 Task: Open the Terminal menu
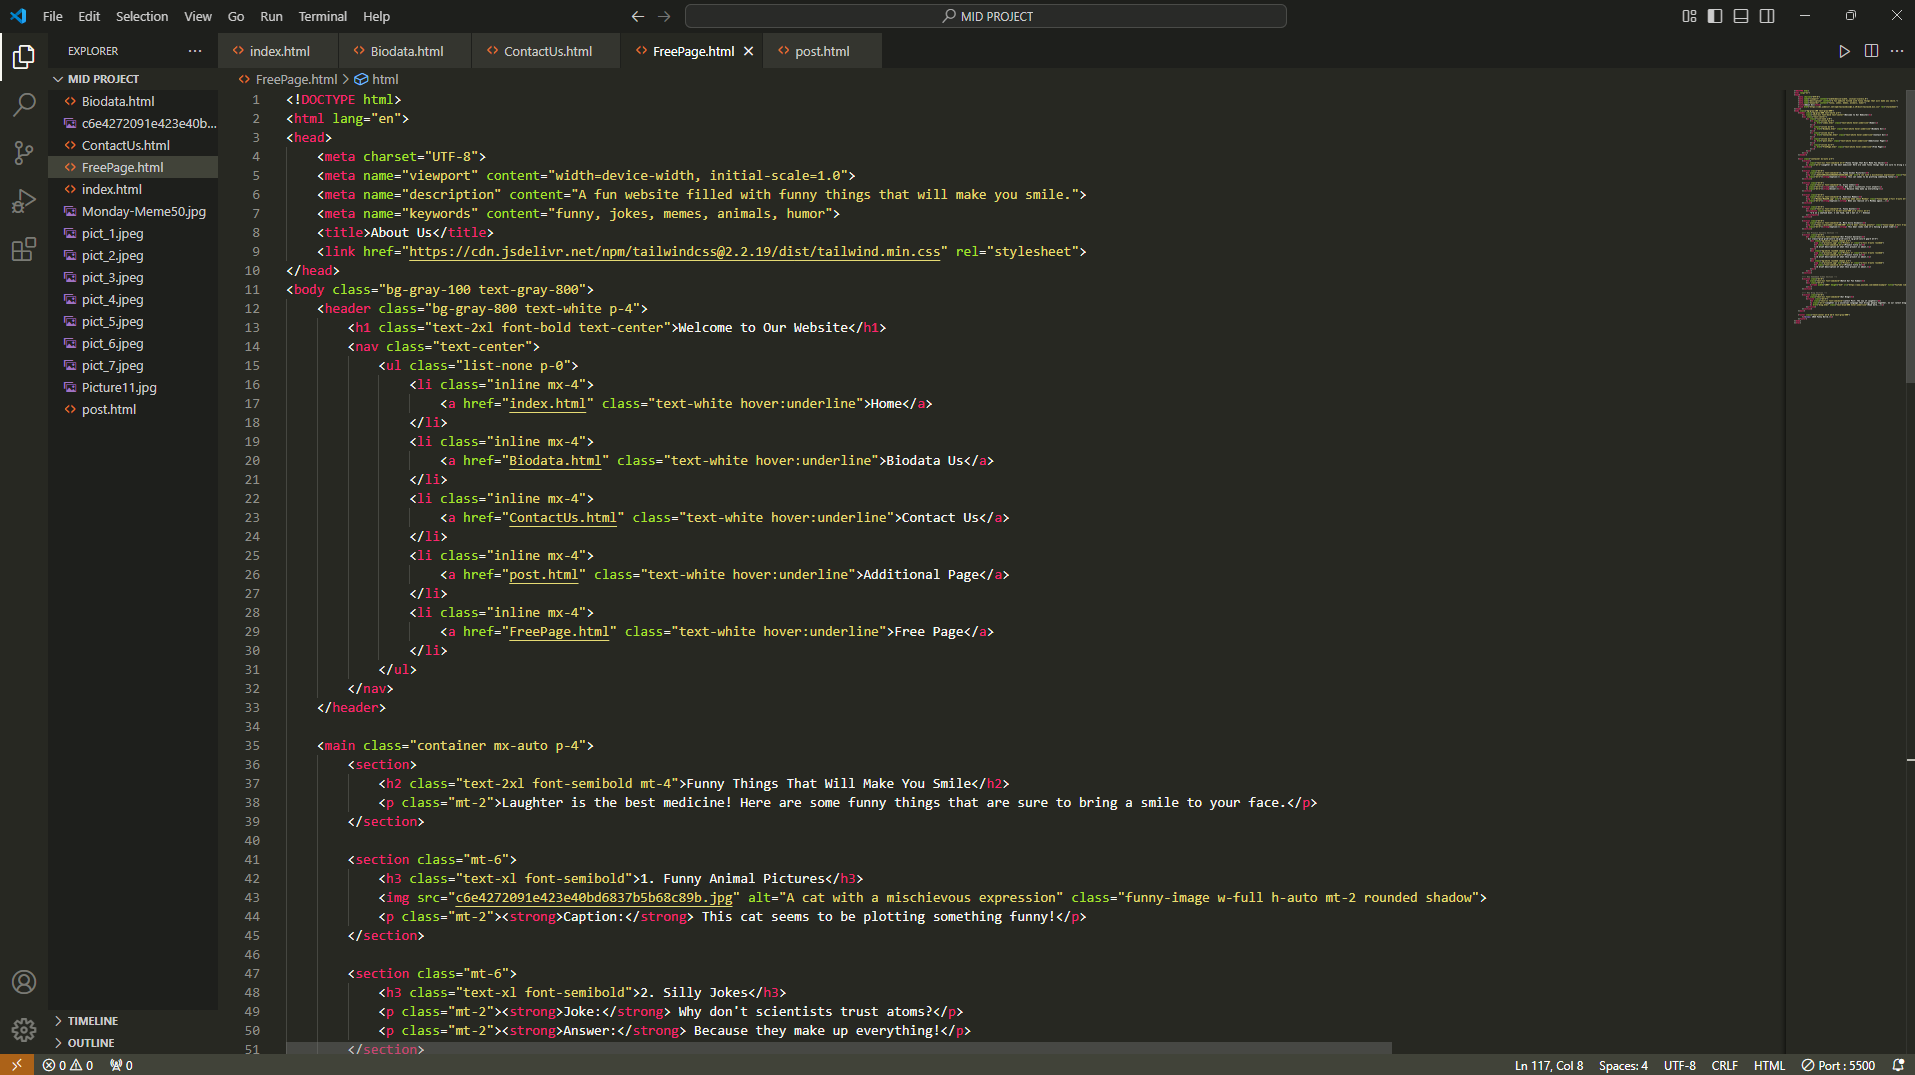point(322,16)
